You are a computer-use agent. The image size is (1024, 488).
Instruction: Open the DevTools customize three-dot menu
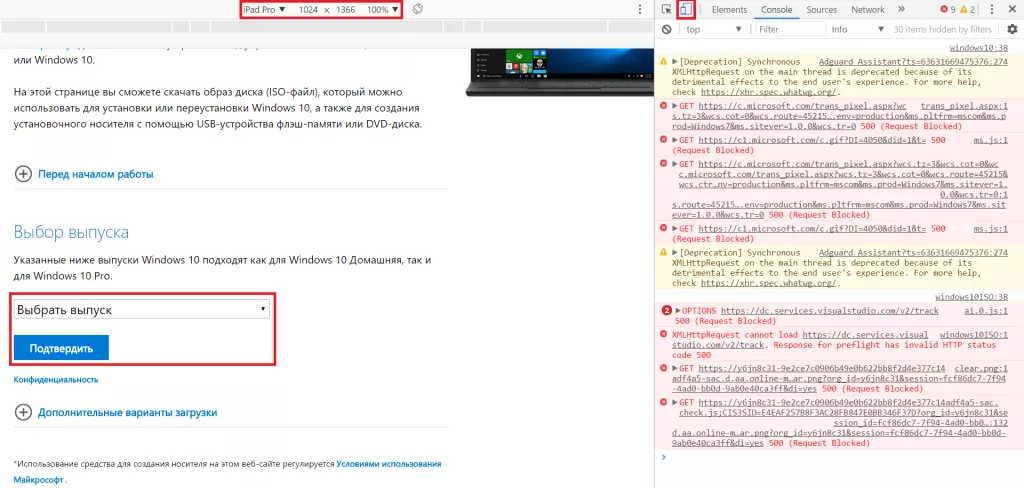(x=992, y=10)
